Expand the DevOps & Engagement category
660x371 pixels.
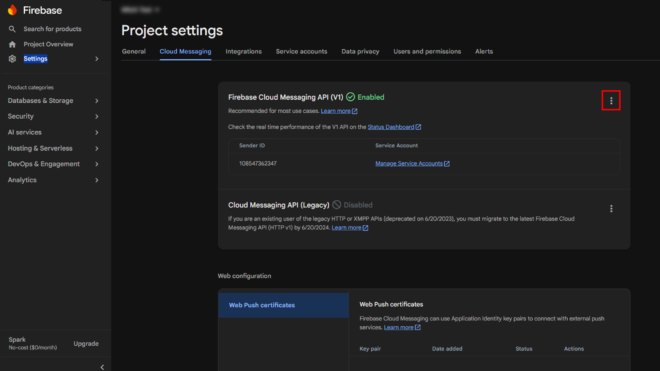pyautogui.click(x=97, y=164)
